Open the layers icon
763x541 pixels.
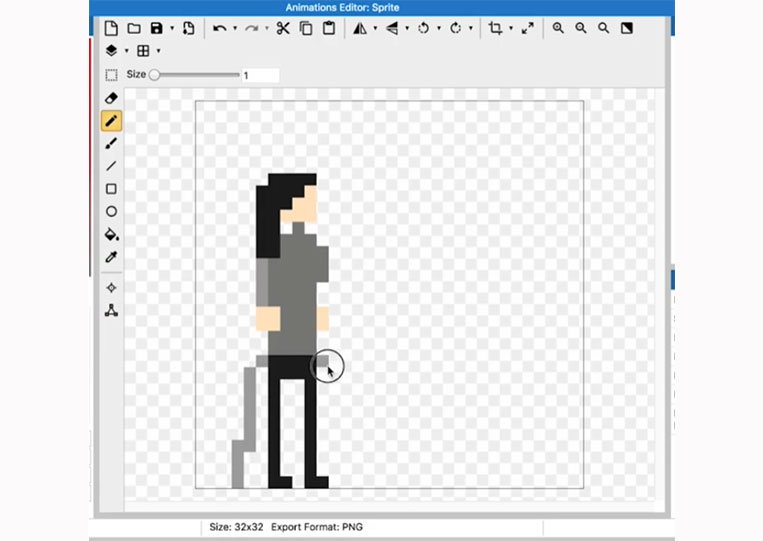(x=111, y=51)
